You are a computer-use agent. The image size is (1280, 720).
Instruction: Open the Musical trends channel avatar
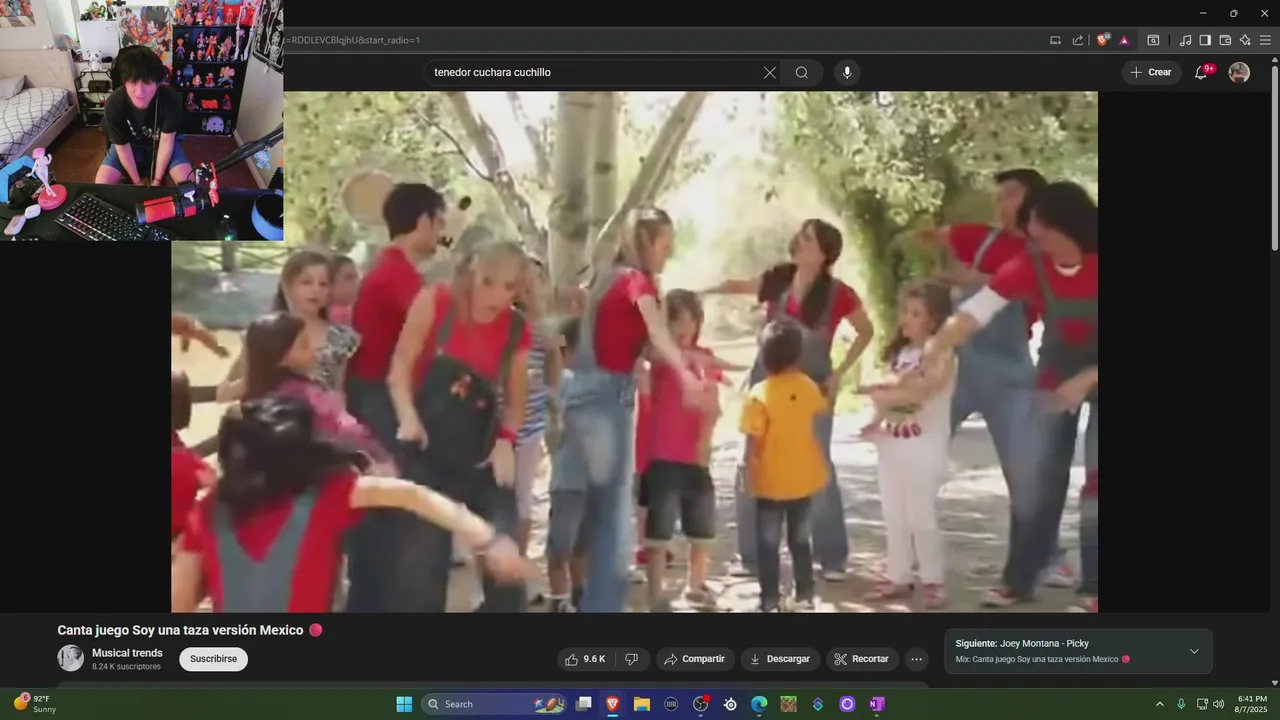(x=70, y=658)
